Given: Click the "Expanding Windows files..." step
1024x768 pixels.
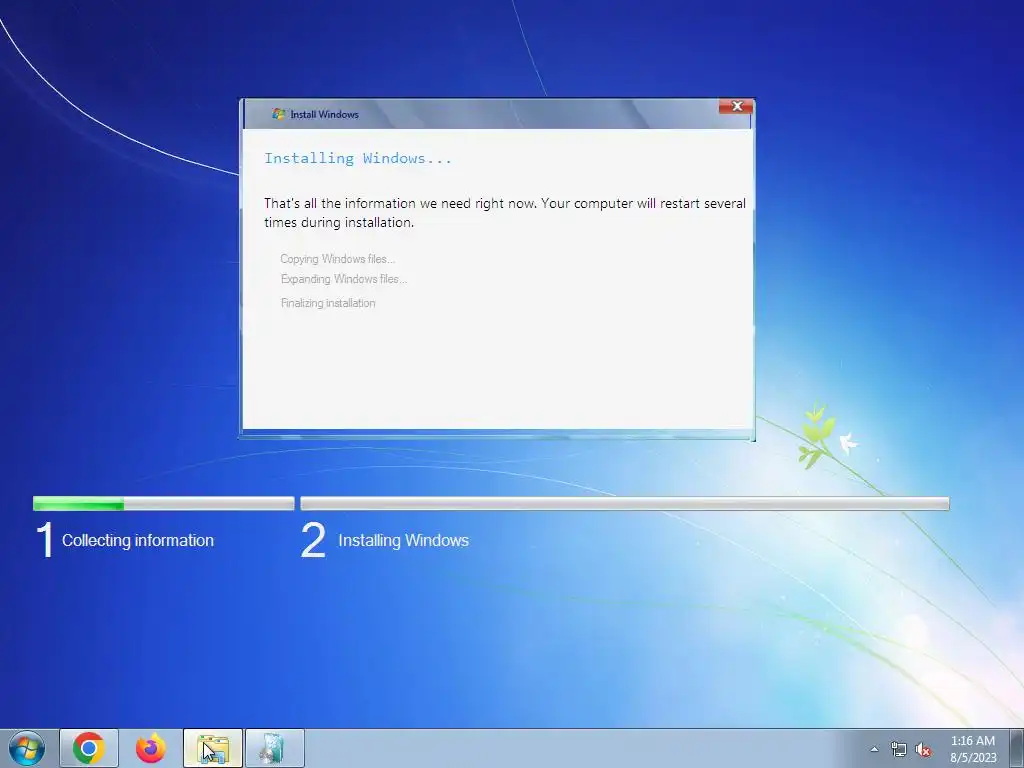Looking at the screenshot, I should (x=344, y=279).
